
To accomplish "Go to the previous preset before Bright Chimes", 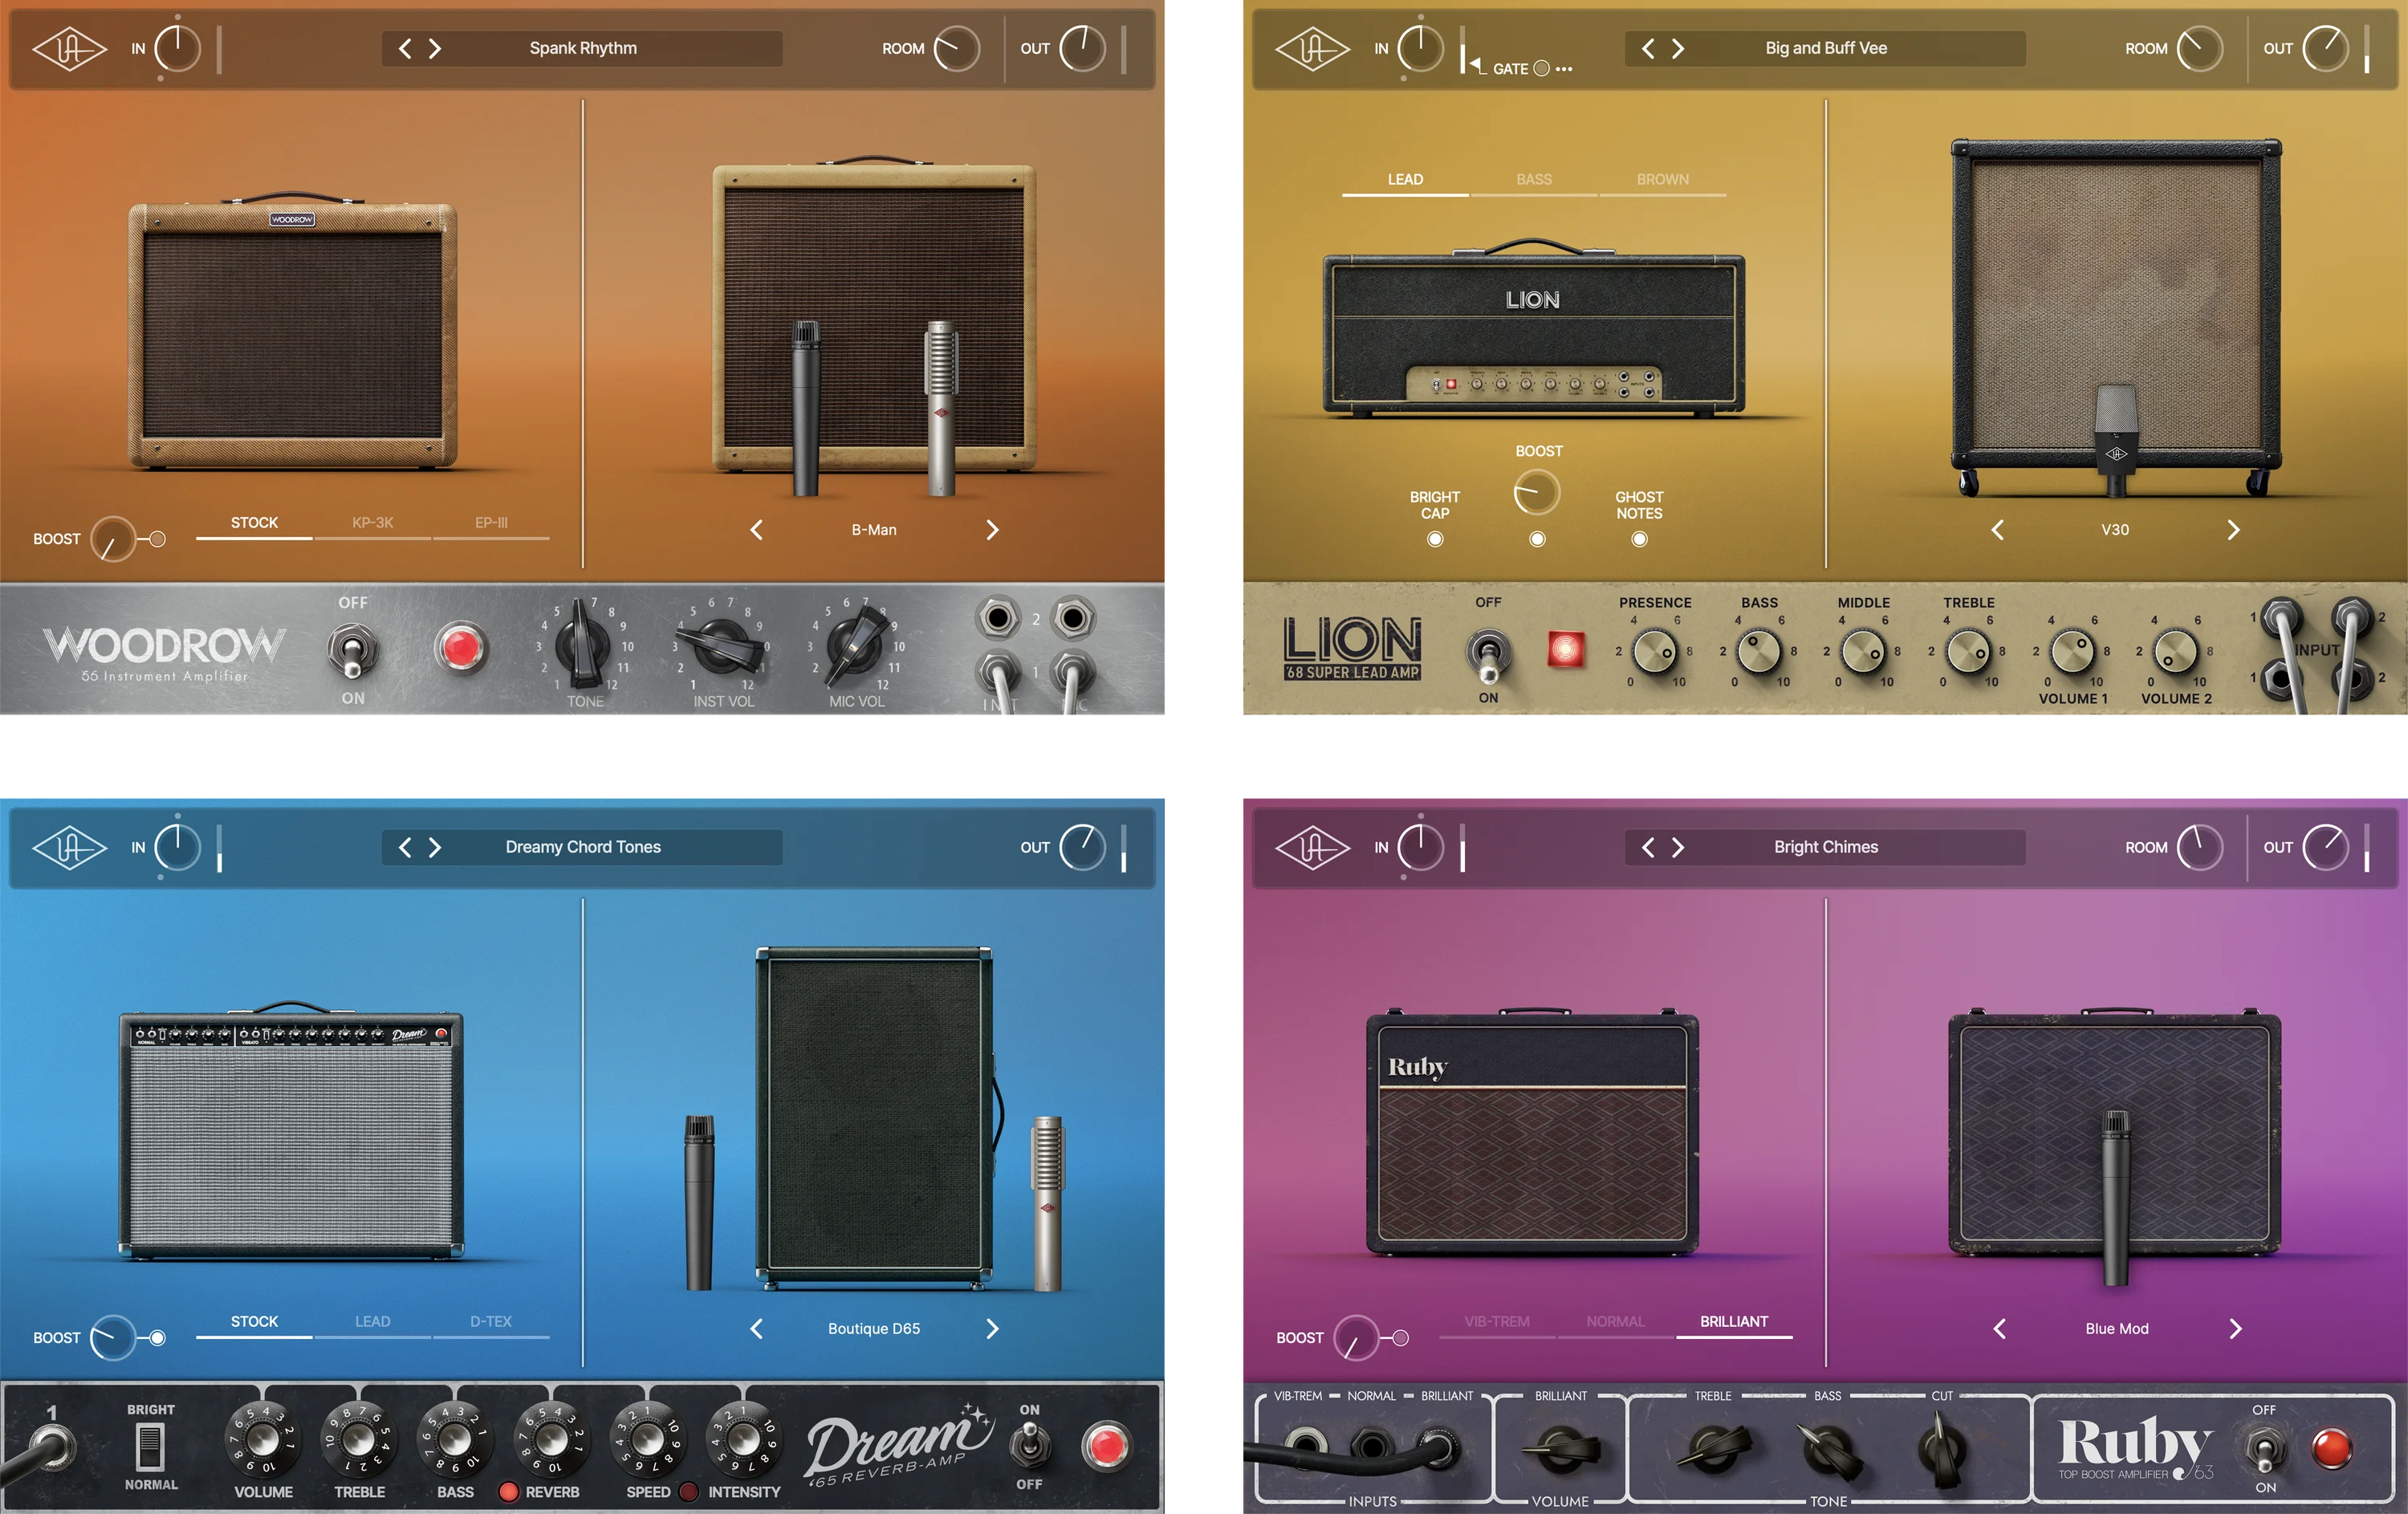I will click(x=1648, y=847).
